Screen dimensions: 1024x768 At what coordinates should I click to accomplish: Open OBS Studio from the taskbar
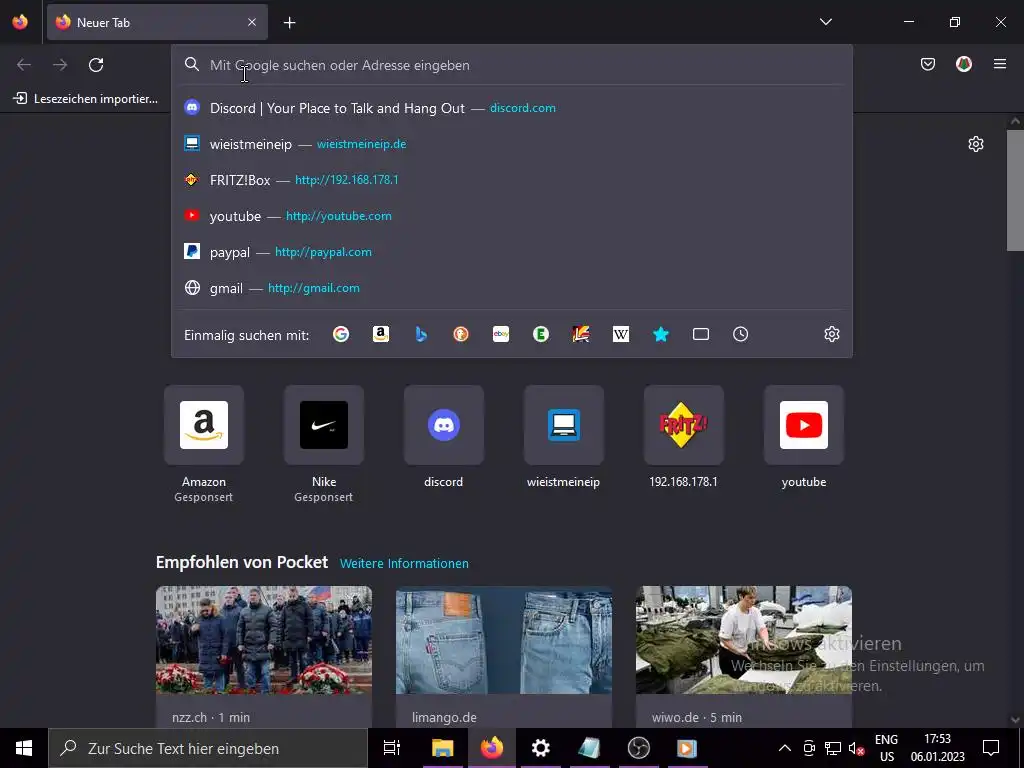639,748
